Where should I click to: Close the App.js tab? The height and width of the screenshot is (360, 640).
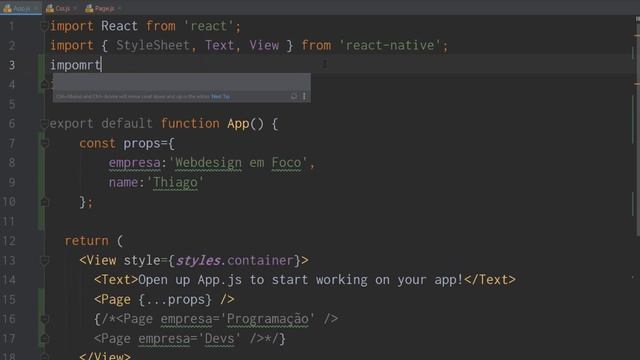[x=36, y=8]
